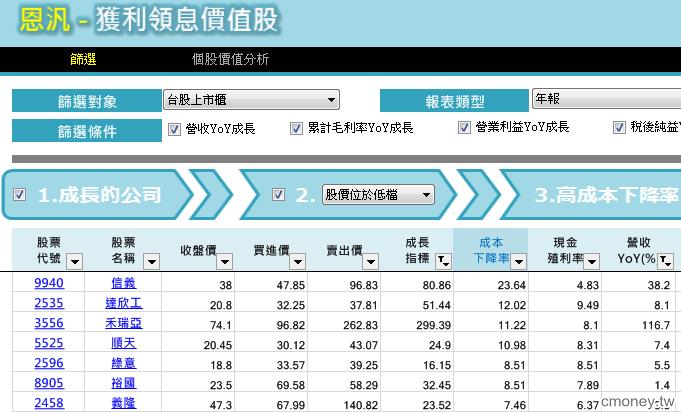This screenshot has width=681, height=412.
Task: Open stock code 9940 link
Action: tap(49, 283)
